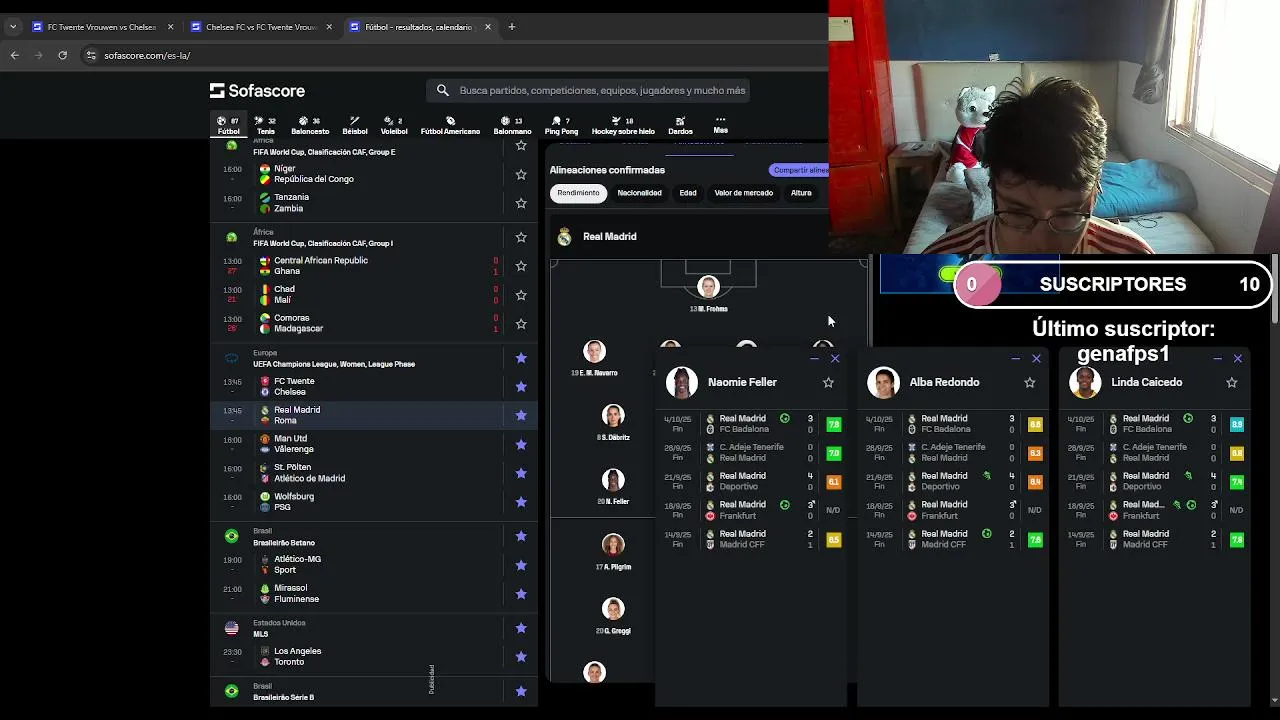Reload the sofascore page
The image size is (1280, 720).
62,55
